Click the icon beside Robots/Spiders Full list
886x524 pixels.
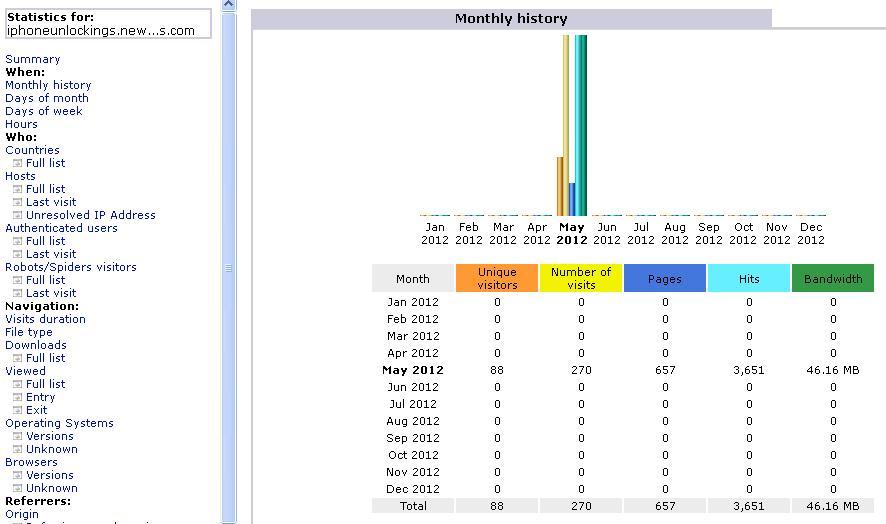click(x=17, y=280)
